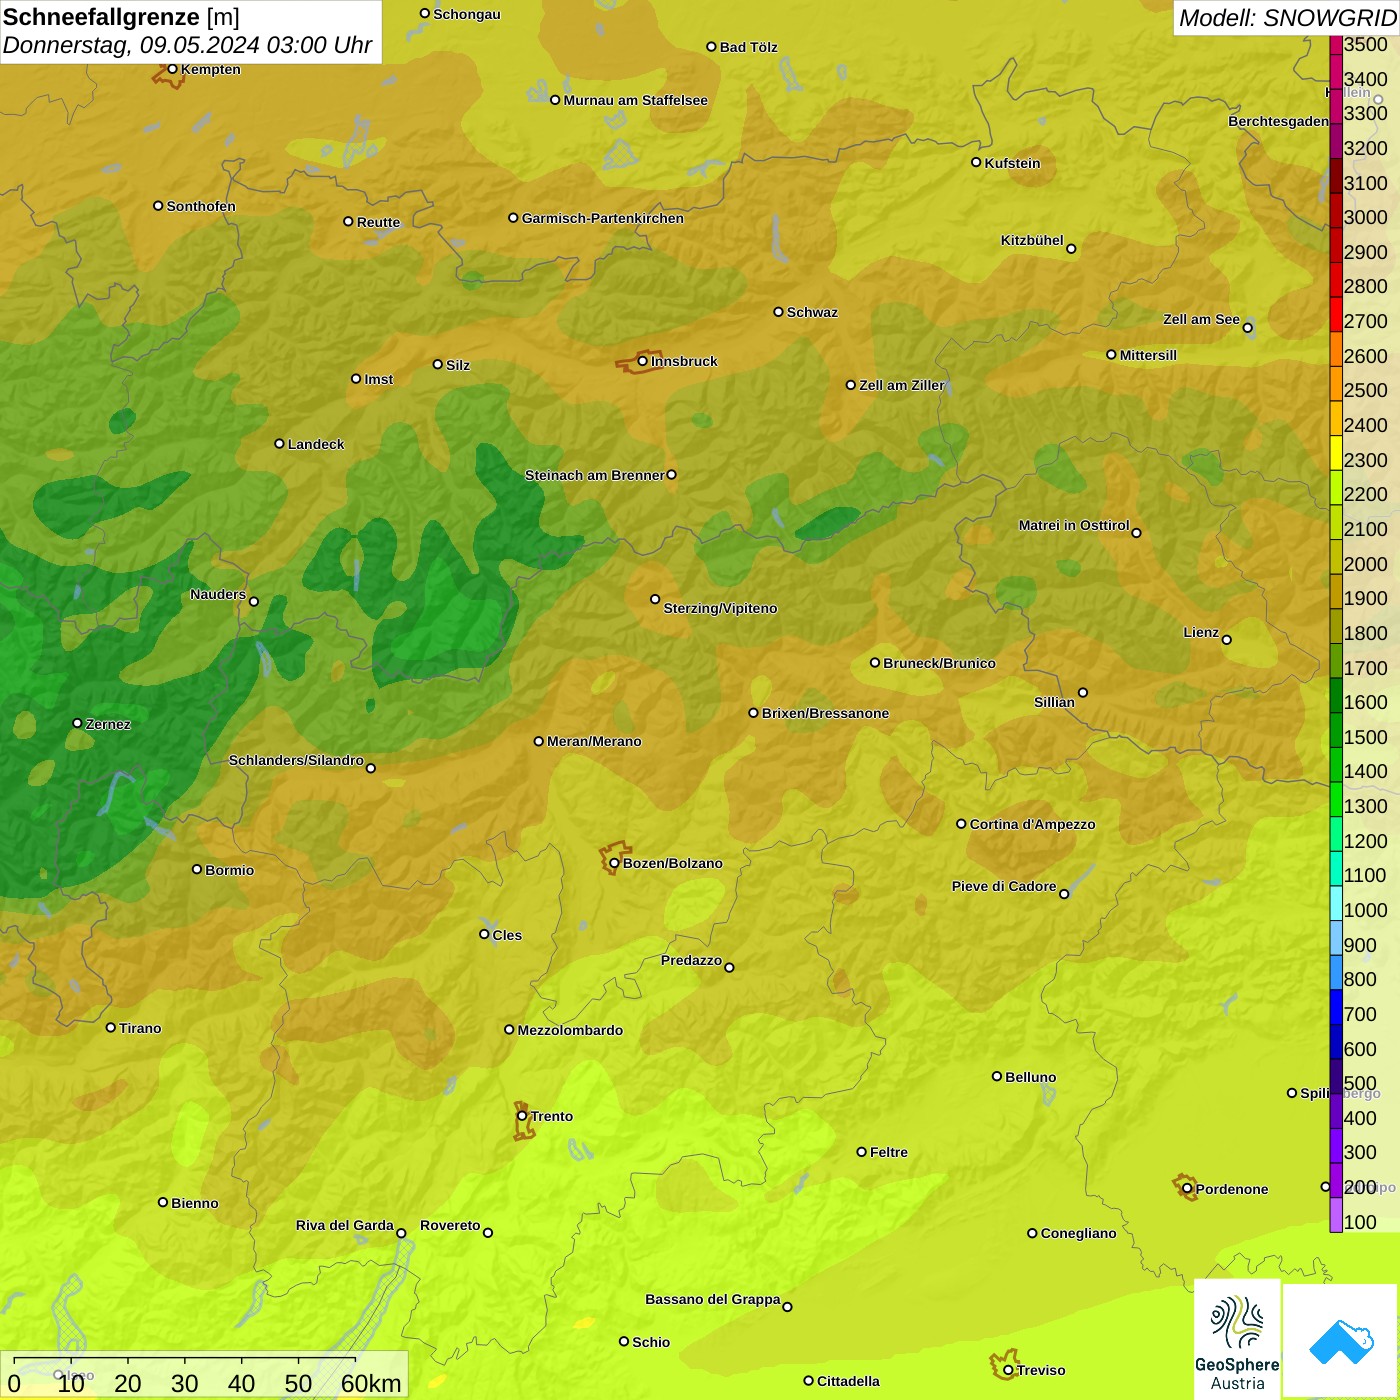The width and height of the screenshot is (1400, 1400).
Task: Click the Predazzo location dot
Action: pos(729,967)
